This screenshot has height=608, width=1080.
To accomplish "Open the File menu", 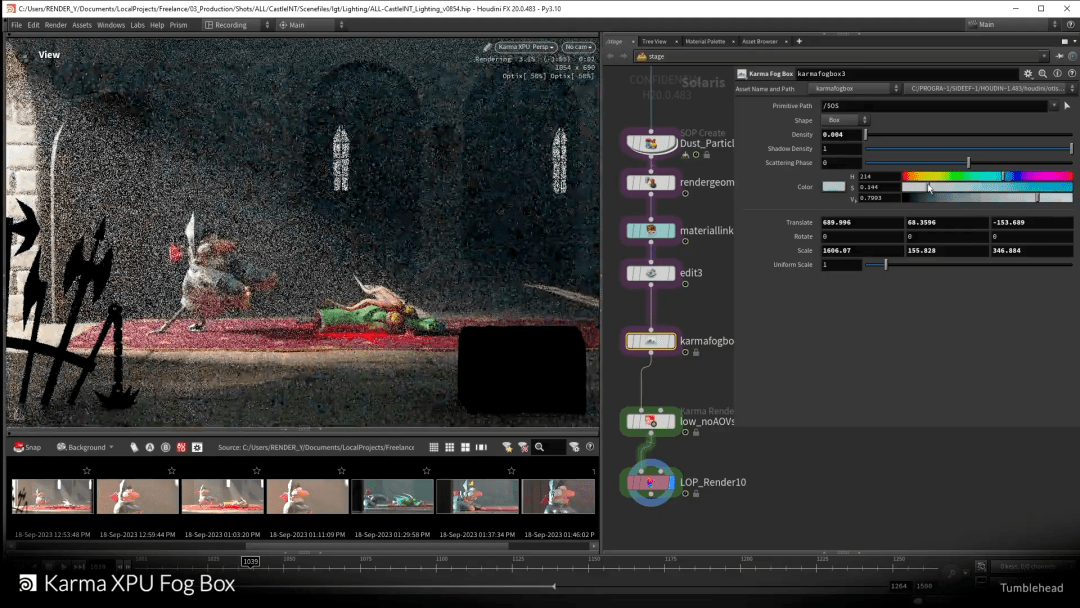I will pos(17,25).
